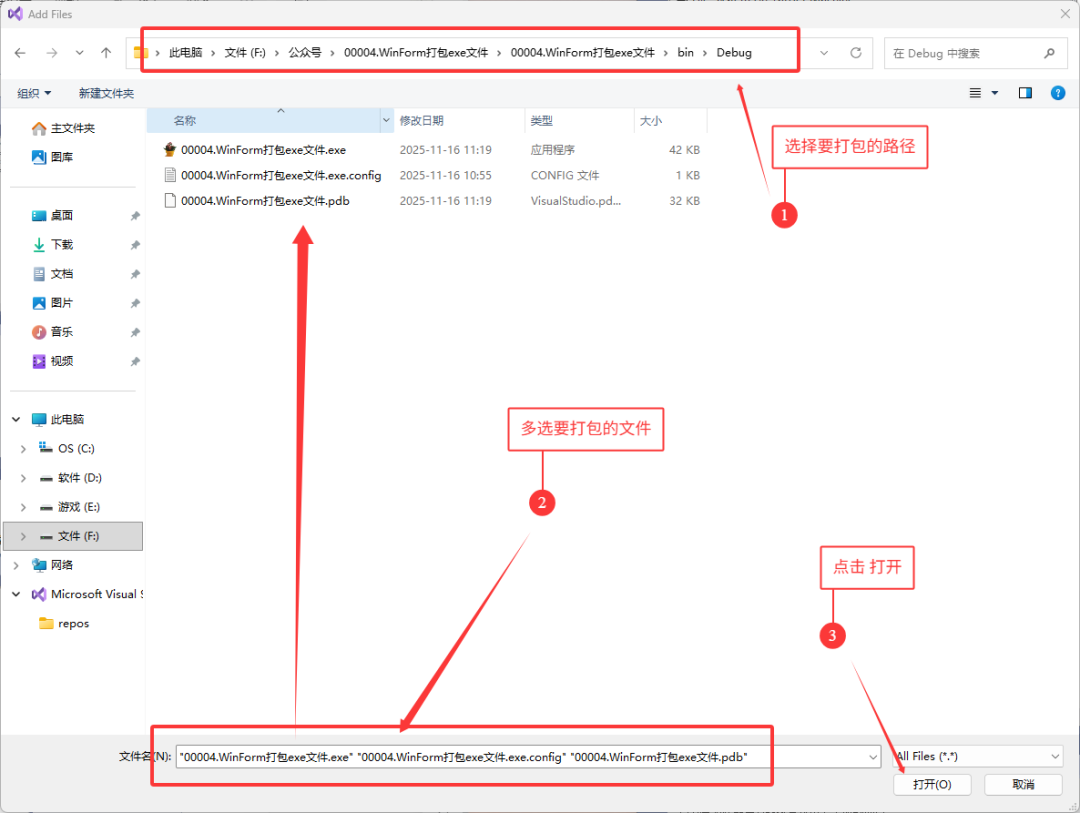Select 图库 in the sidebar
The width and height of the screenshot is (1080, 813).
pos(52,157)
